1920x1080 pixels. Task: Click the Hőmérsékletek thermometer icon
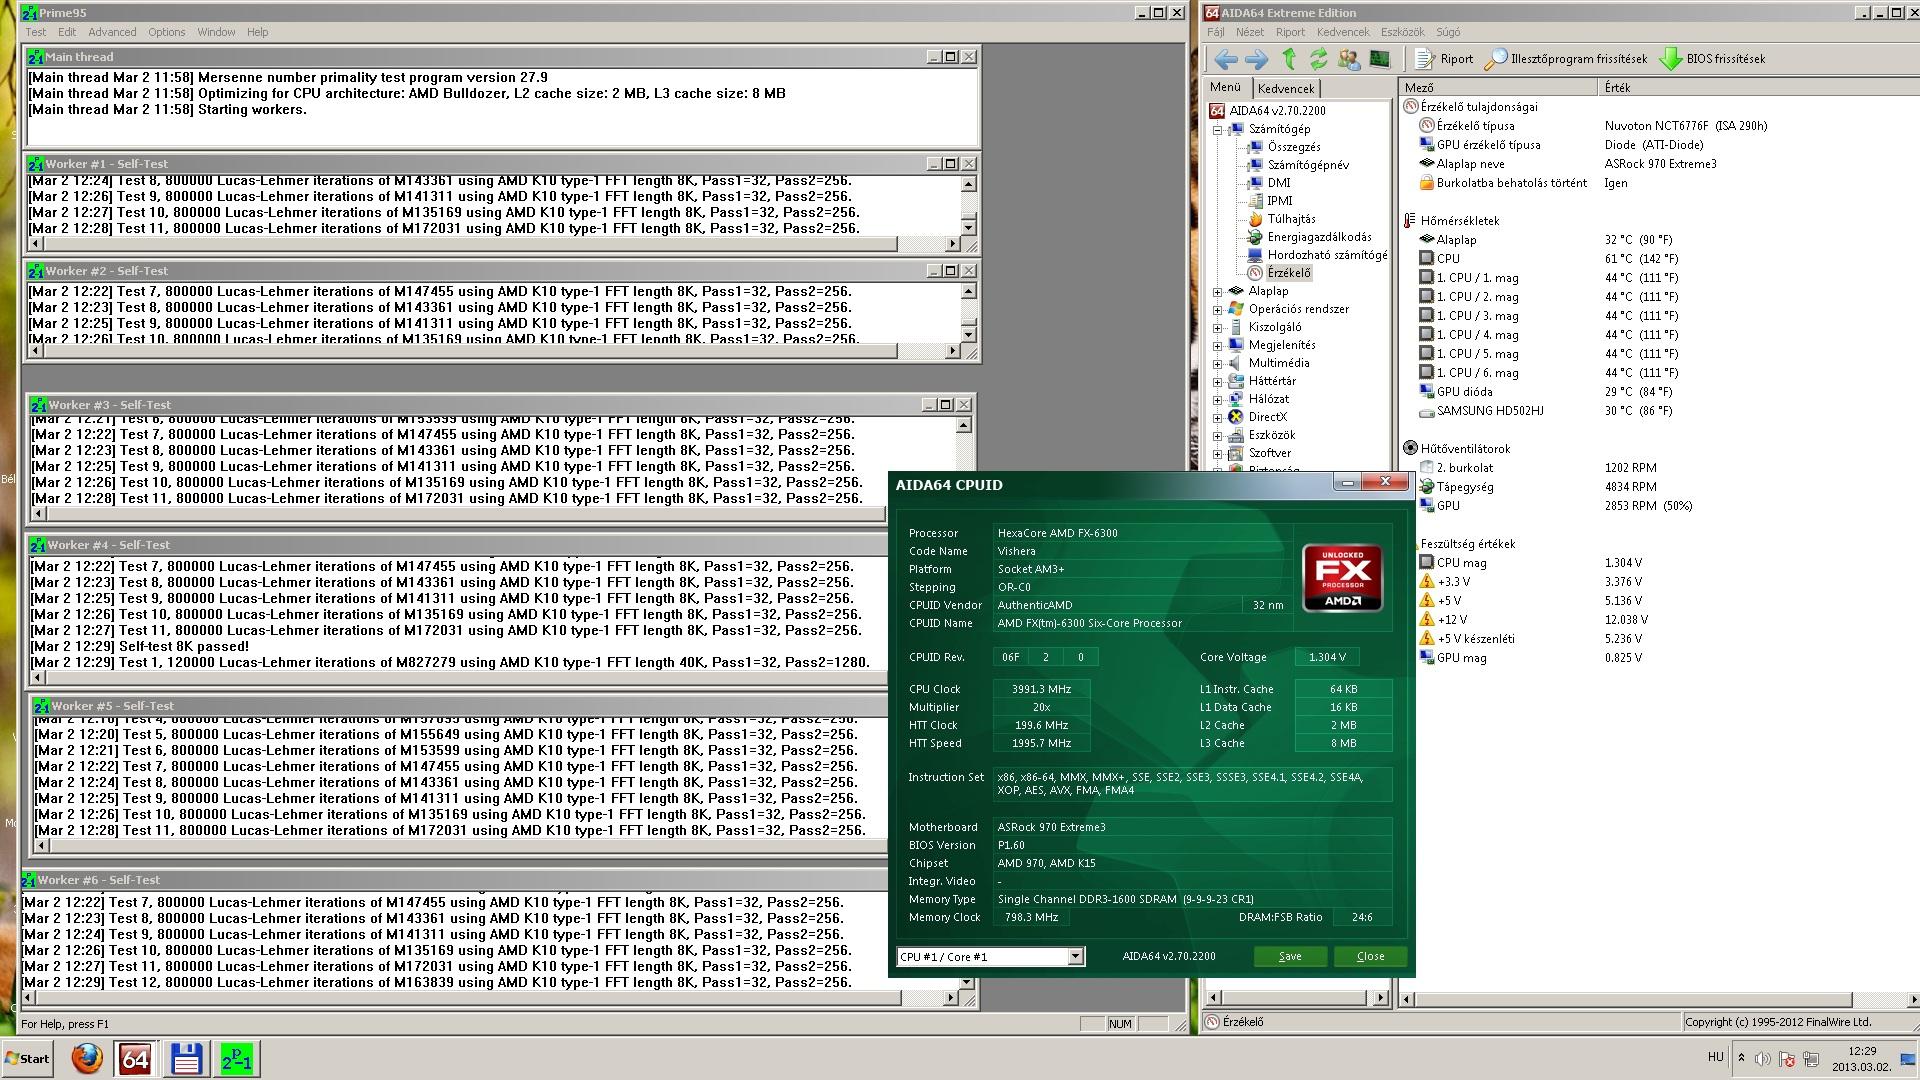1410,221
